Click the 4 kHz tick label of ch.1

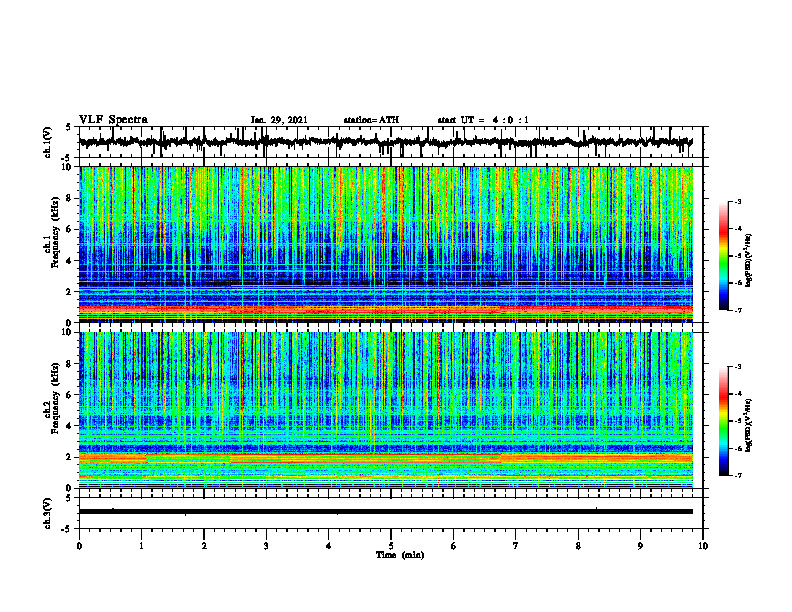(71, 261)
